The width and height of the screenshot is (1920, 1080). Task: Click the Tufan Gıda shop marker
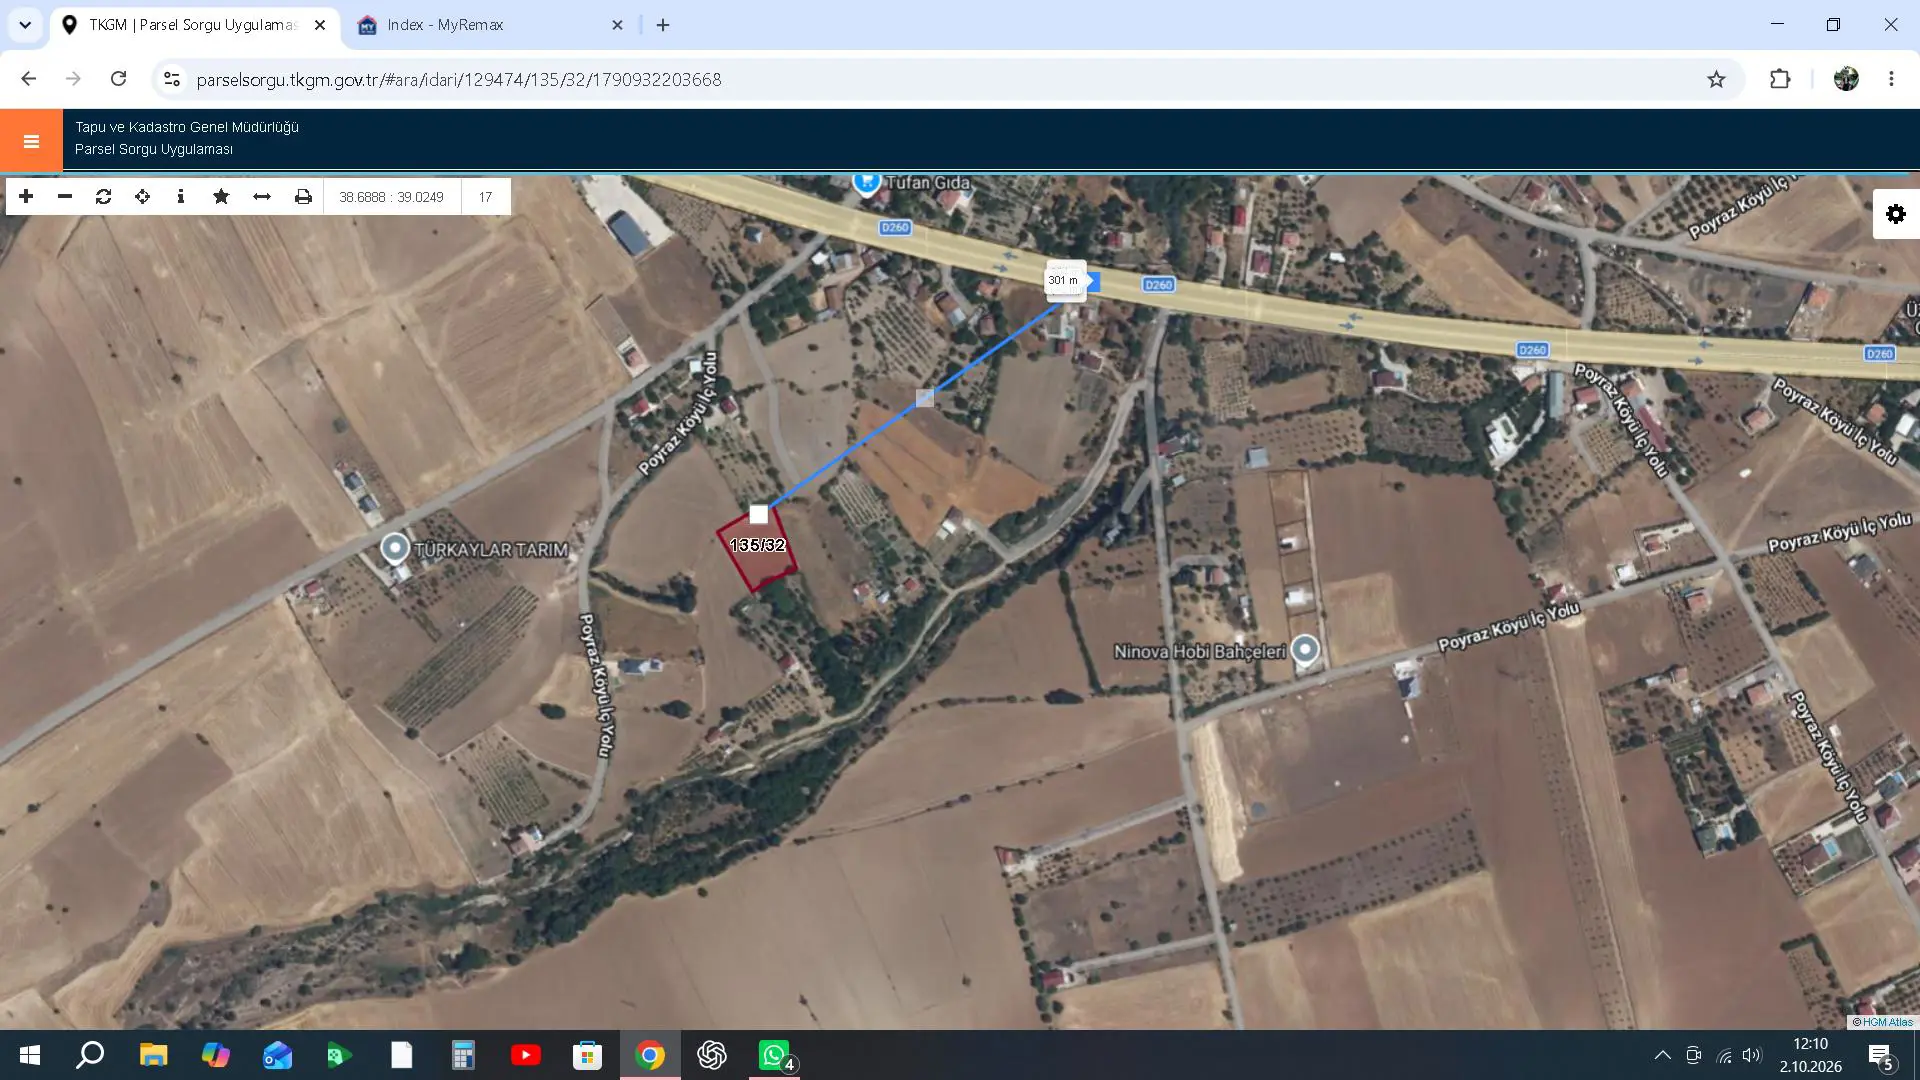(x=866, y=182)
